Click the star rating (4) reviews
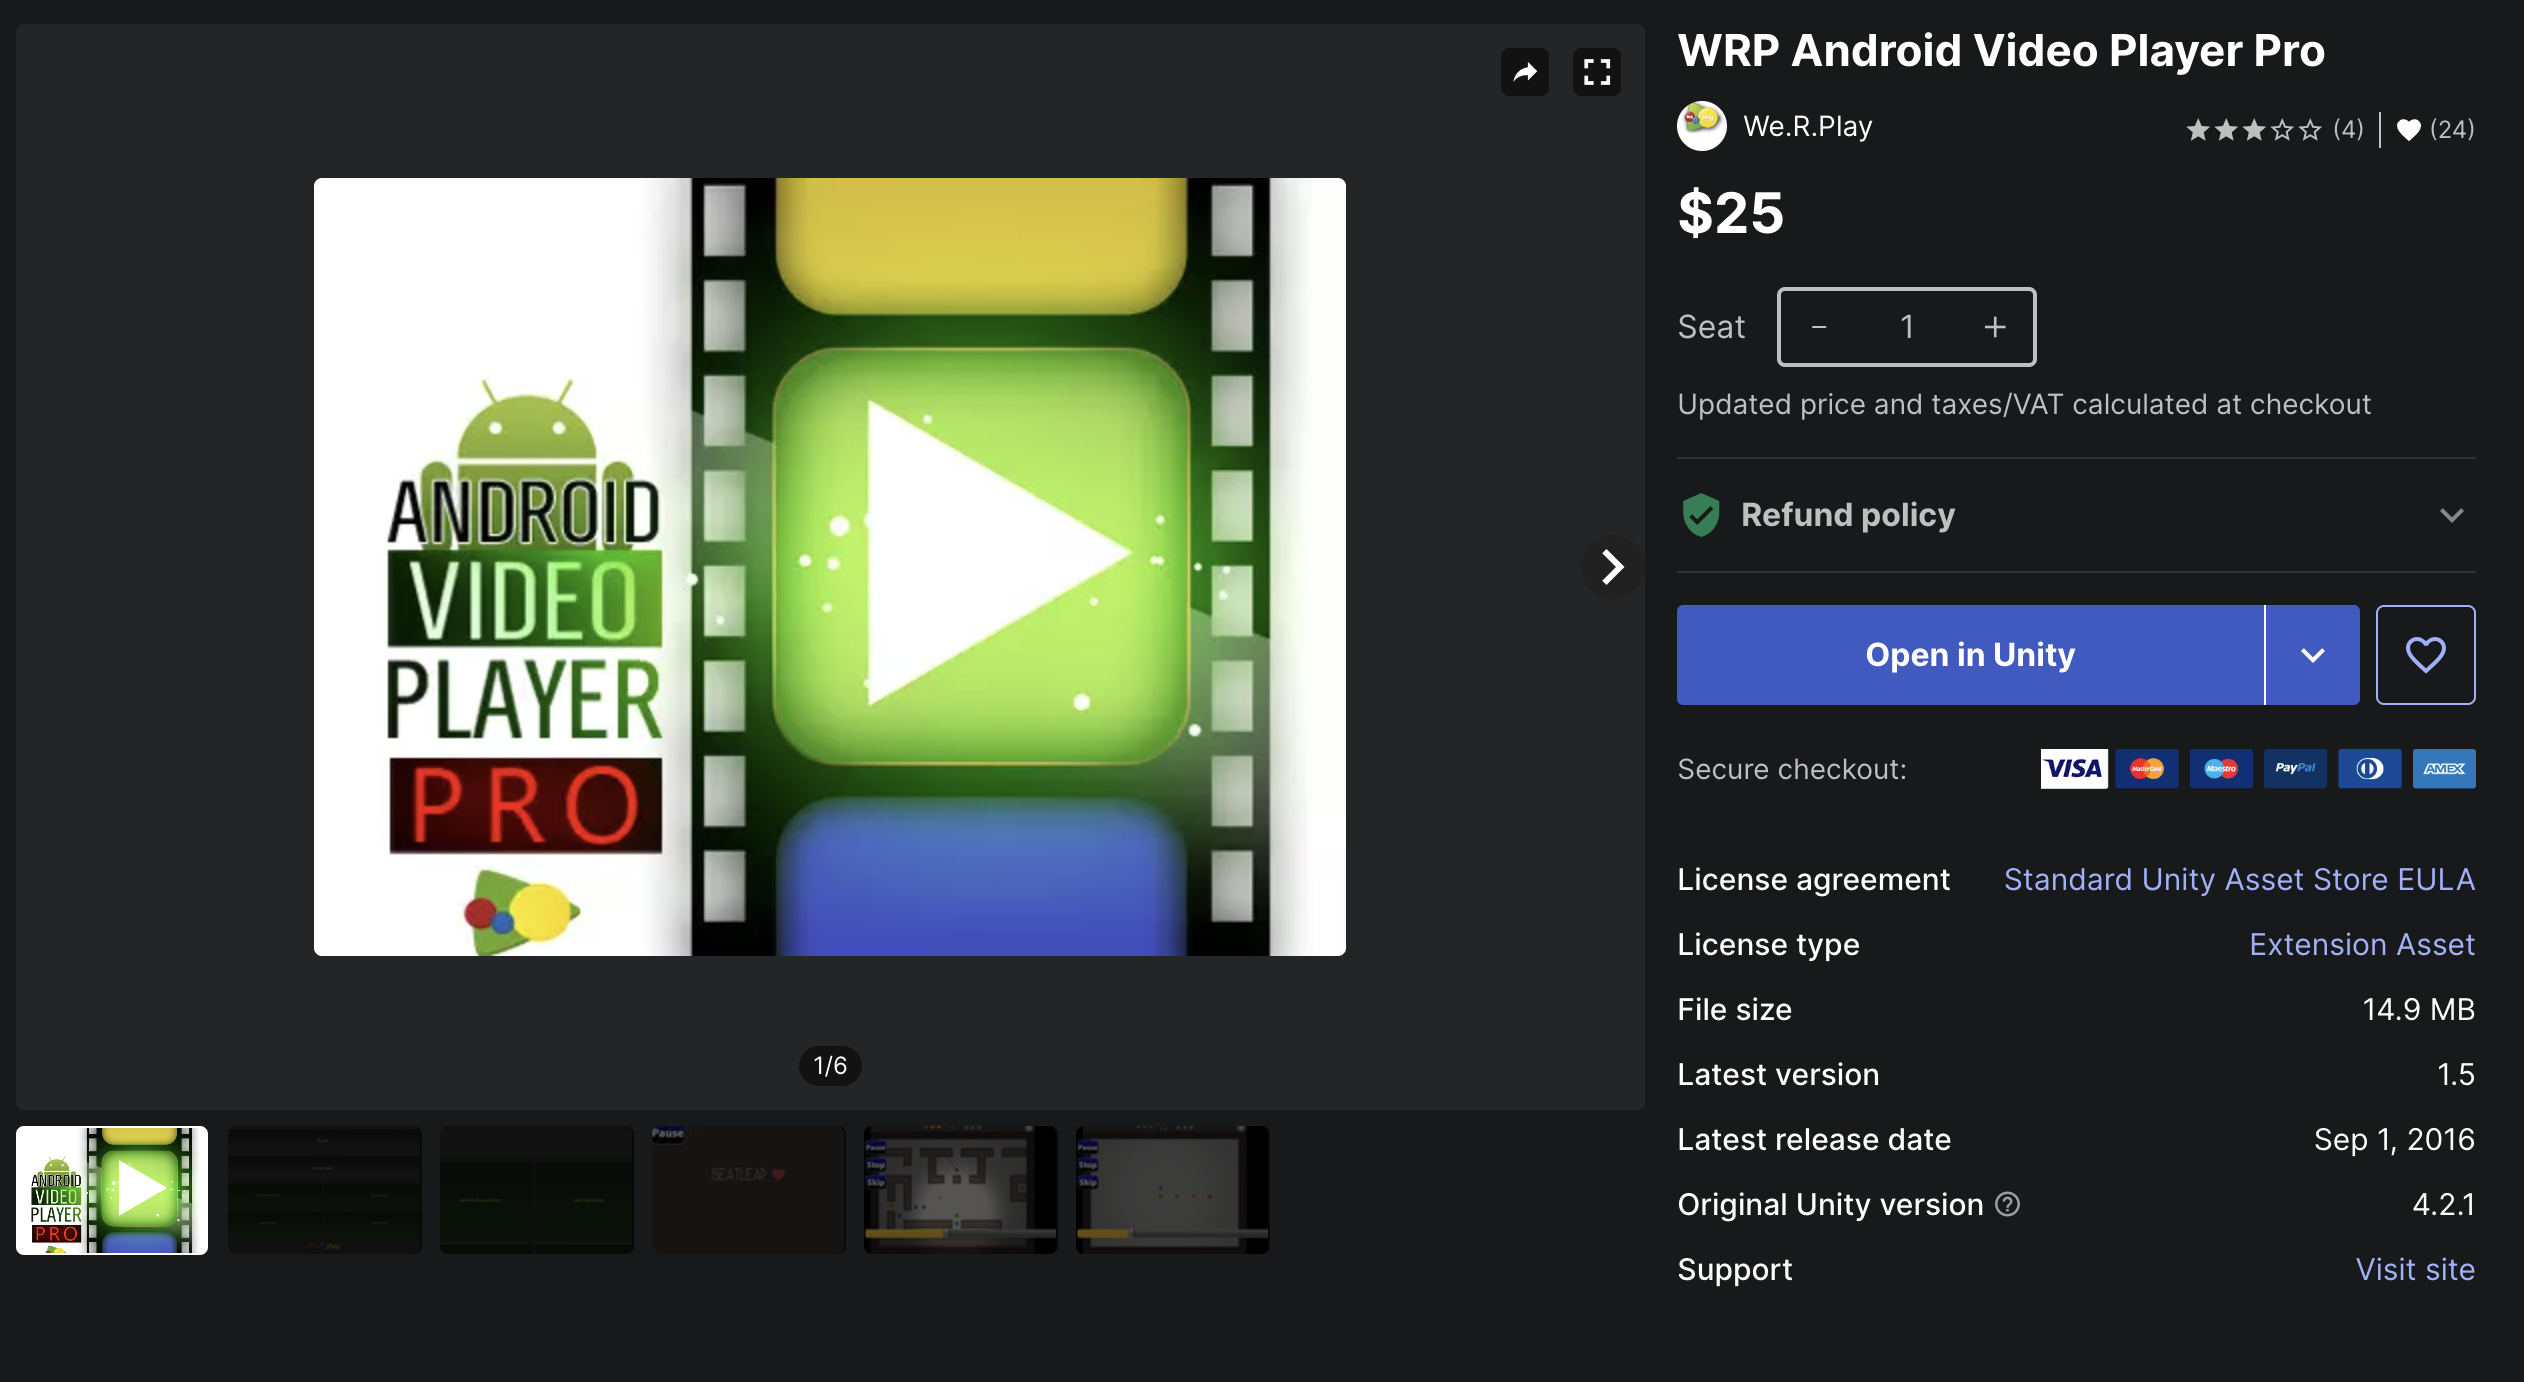This screenshot has height=1382, width=2524. click(x=2274, y=129)
